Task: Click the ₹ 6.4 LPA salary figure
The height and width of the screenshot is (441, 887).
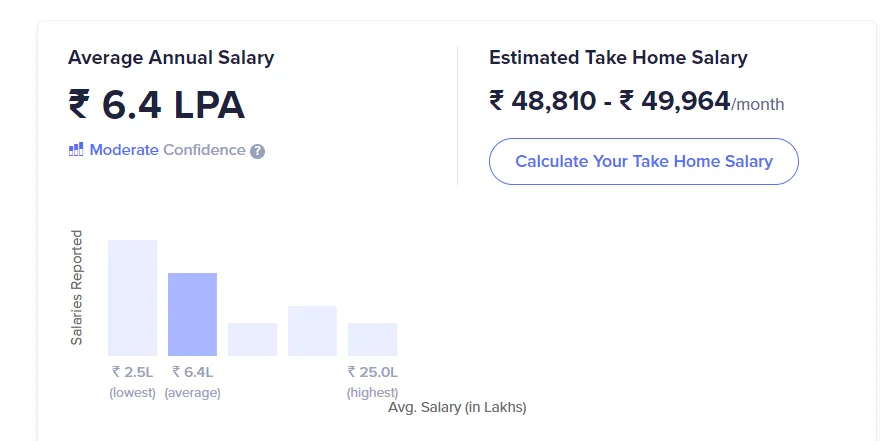Action: click(156, 105)
